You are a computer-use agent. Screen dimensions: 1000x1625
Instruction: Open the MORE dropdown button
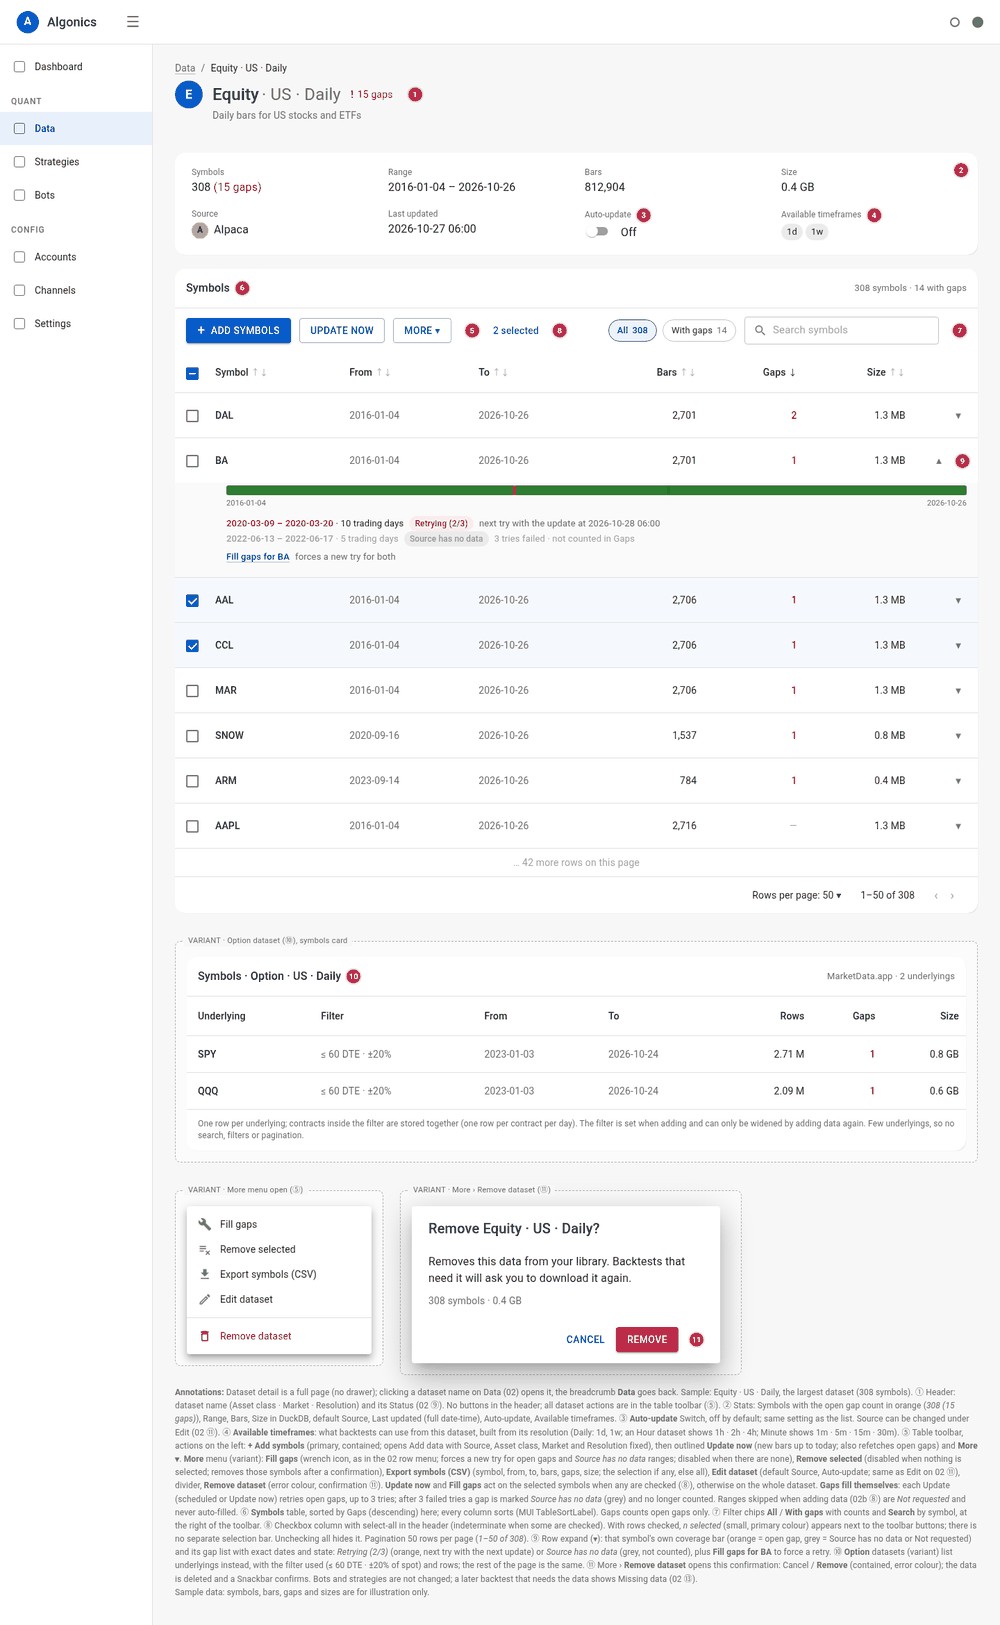[422, 331]
